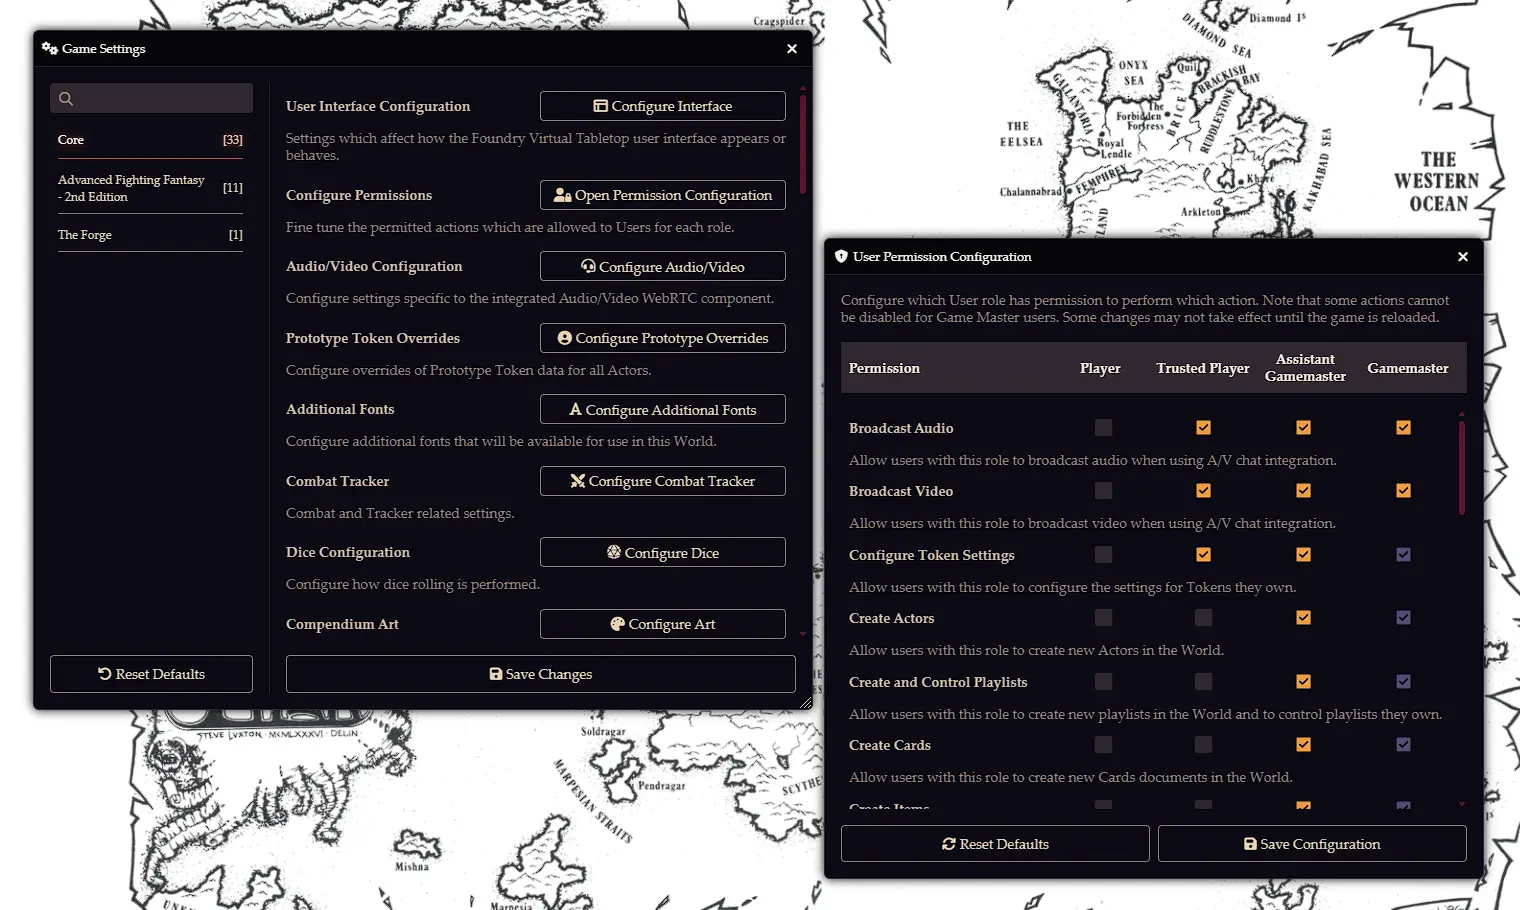Image resolution: width=1520 pixels, height=910 pixels.
Task: Click the Permission column header
Action: [884, 368]
